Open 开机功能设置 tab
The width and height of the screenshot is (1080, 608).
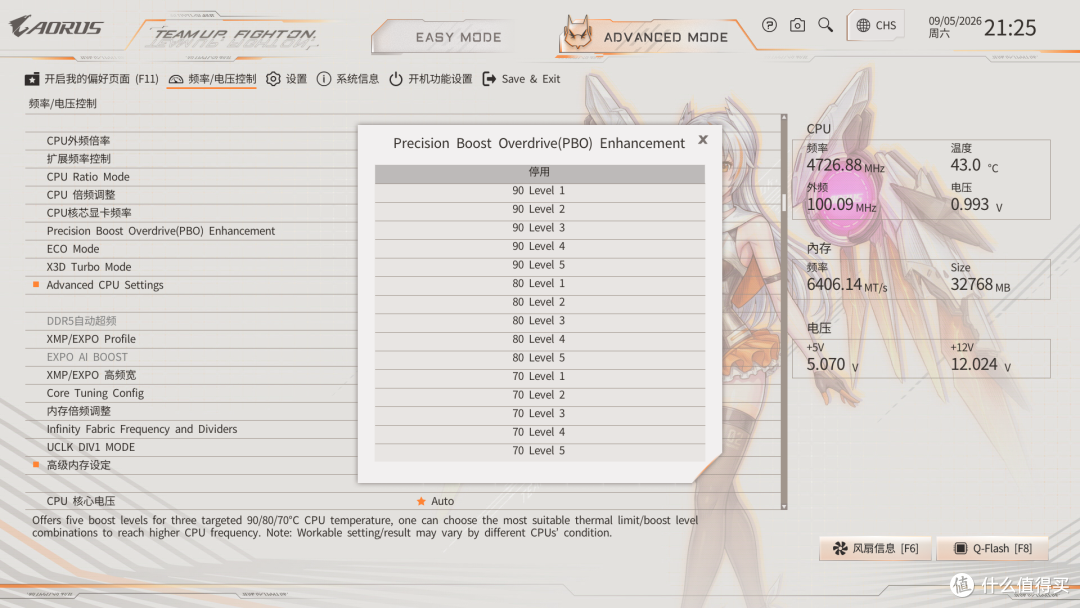(430, 79)
